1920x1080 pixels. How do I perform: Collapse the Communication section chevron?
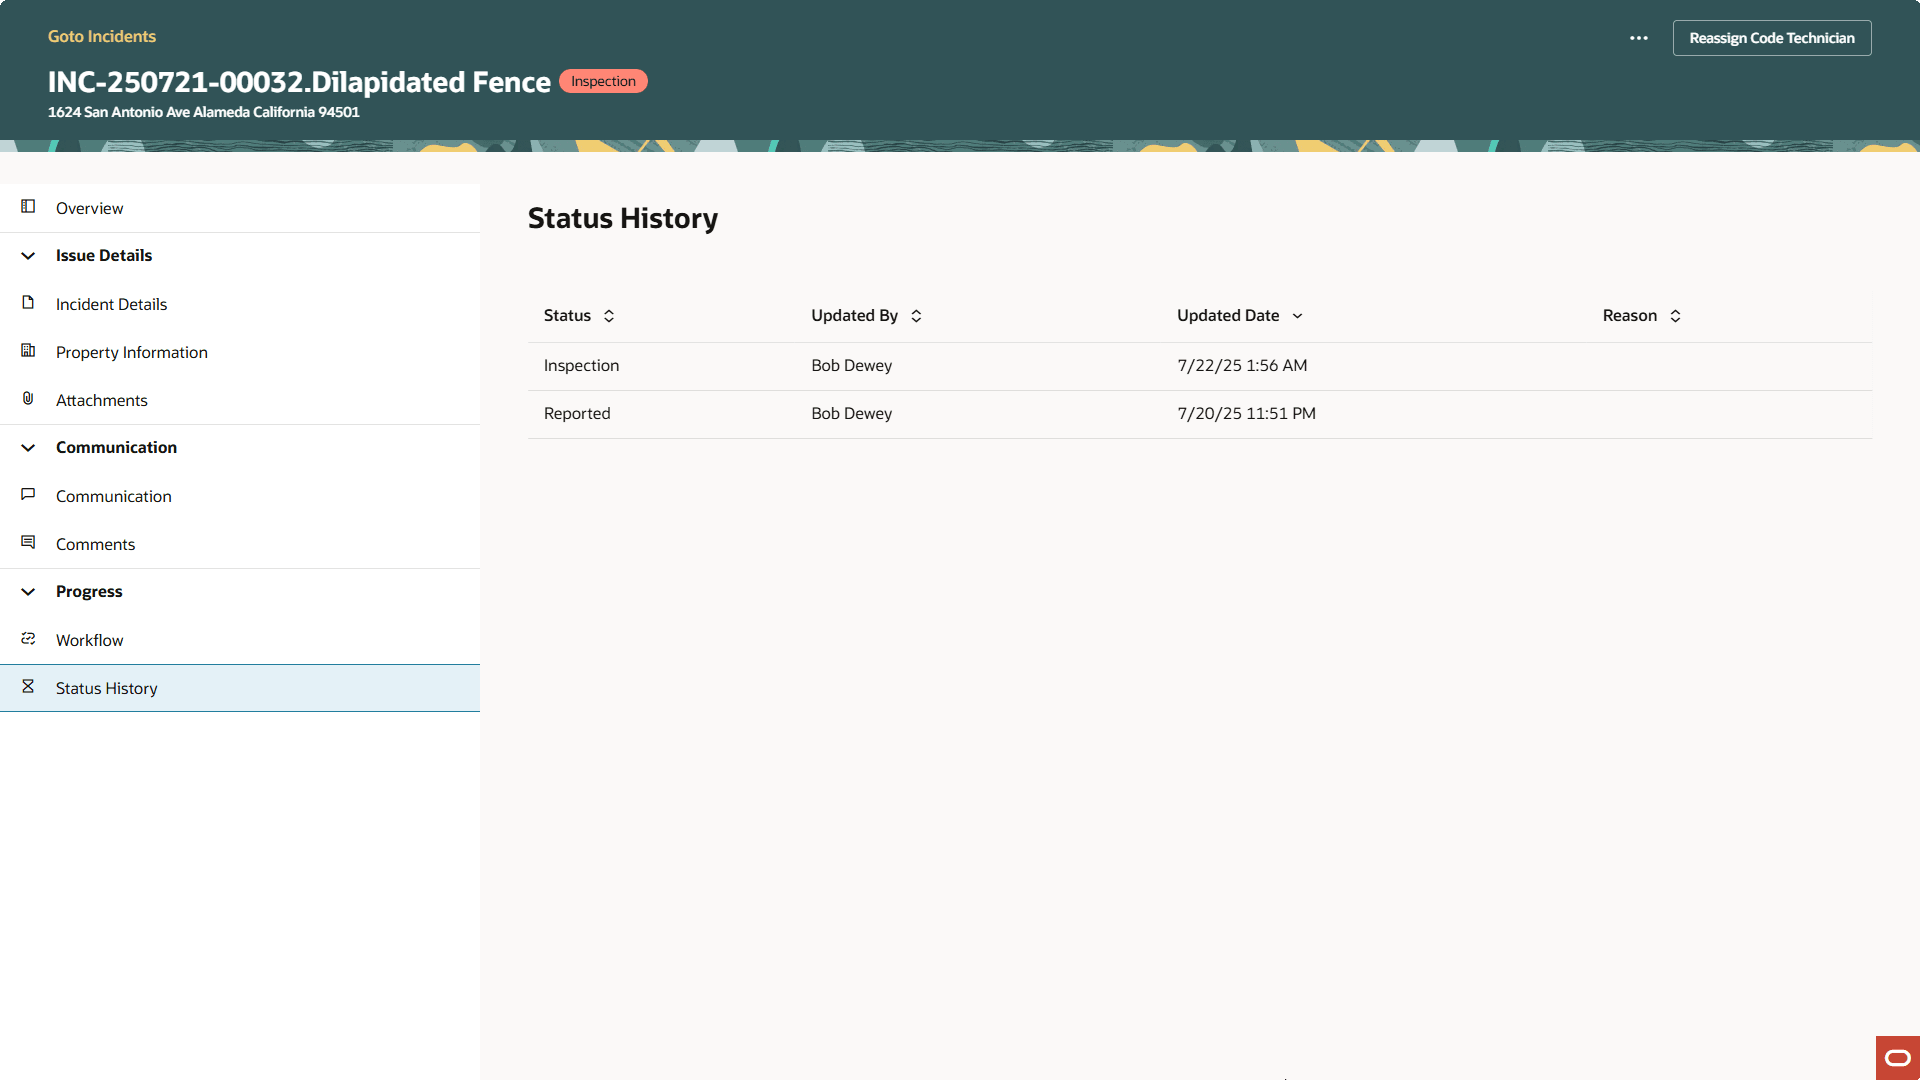(x=28, y=448)
